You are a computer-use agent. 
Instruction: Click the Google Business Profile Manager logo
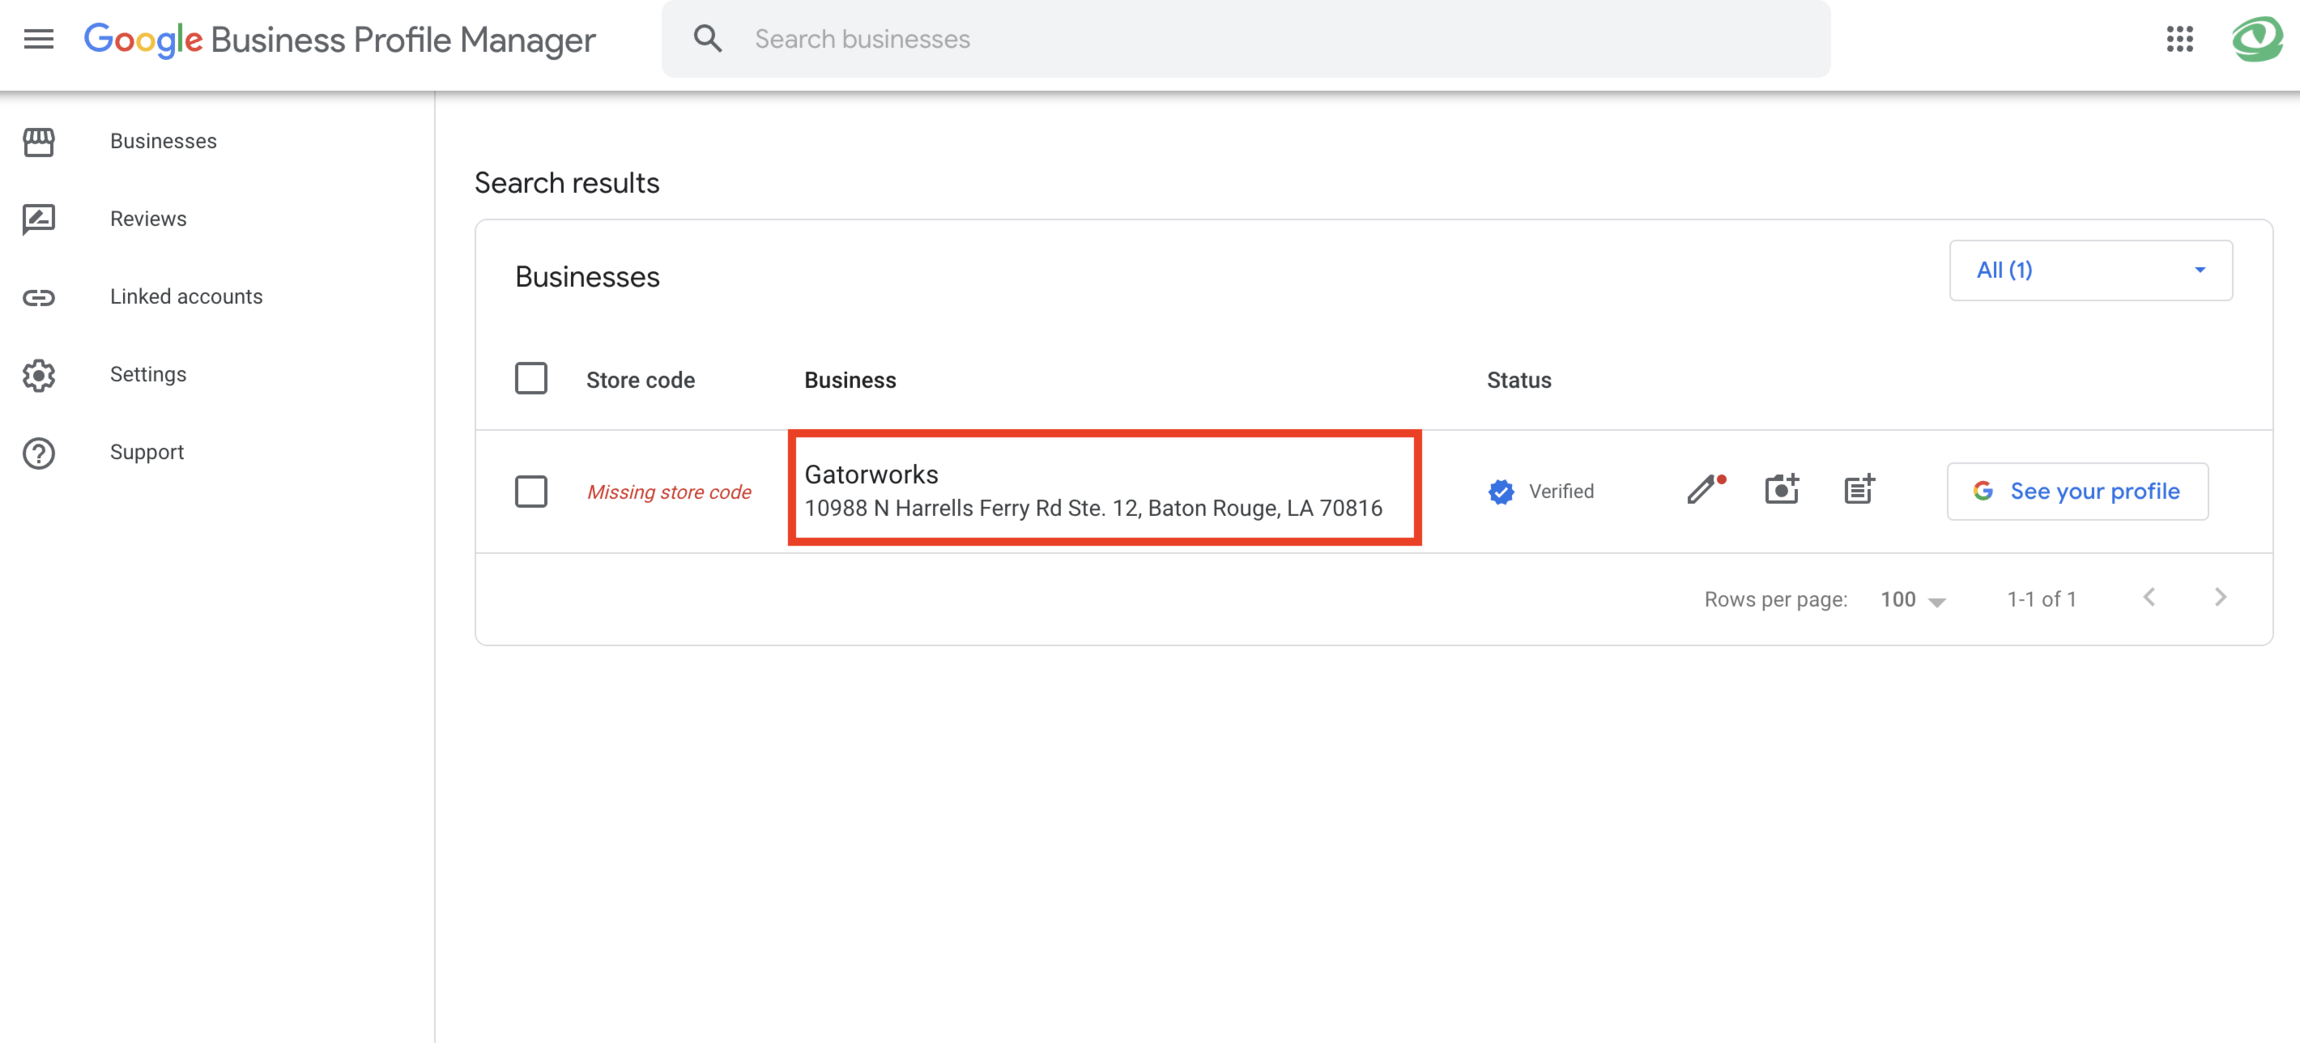[x=340, y=40]
